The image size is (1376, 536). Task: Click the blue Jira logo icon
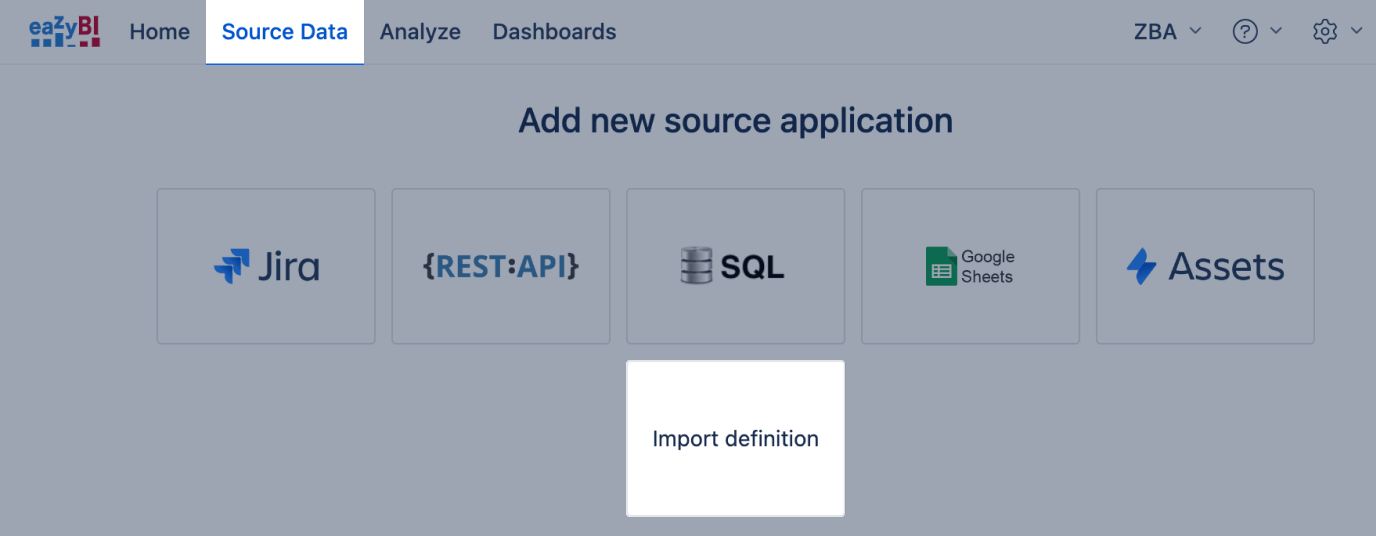pos(231,267)
